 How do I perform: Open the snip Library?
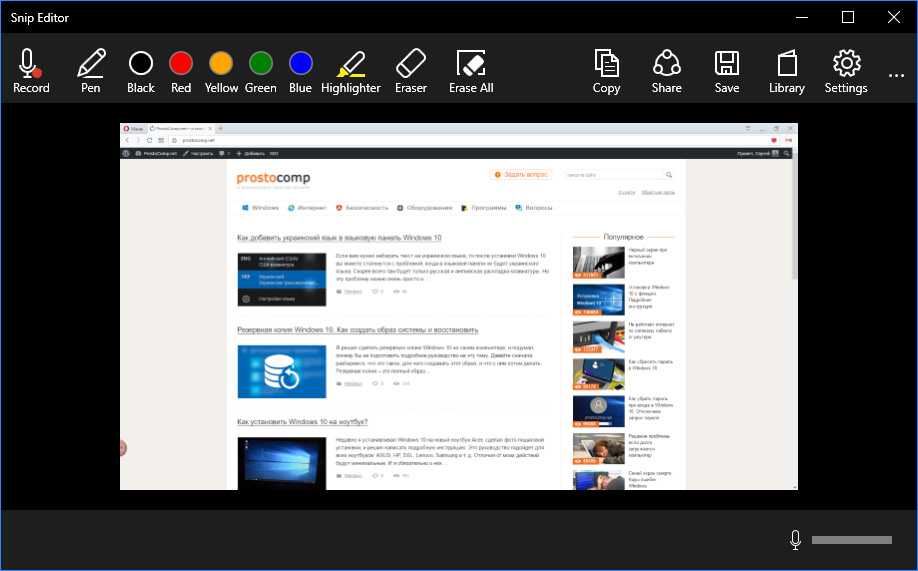[787, 70]
